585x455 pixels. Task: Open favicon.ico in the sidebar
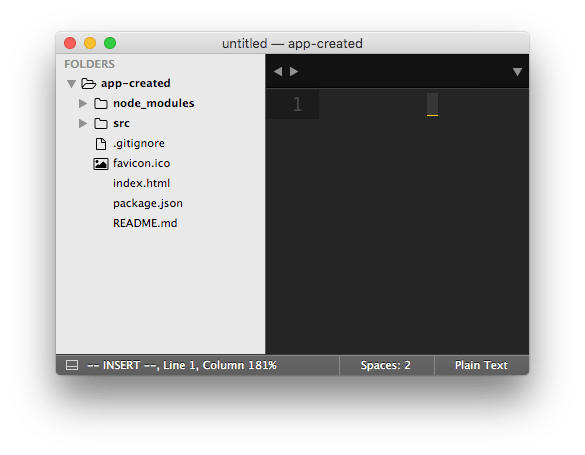141,163
